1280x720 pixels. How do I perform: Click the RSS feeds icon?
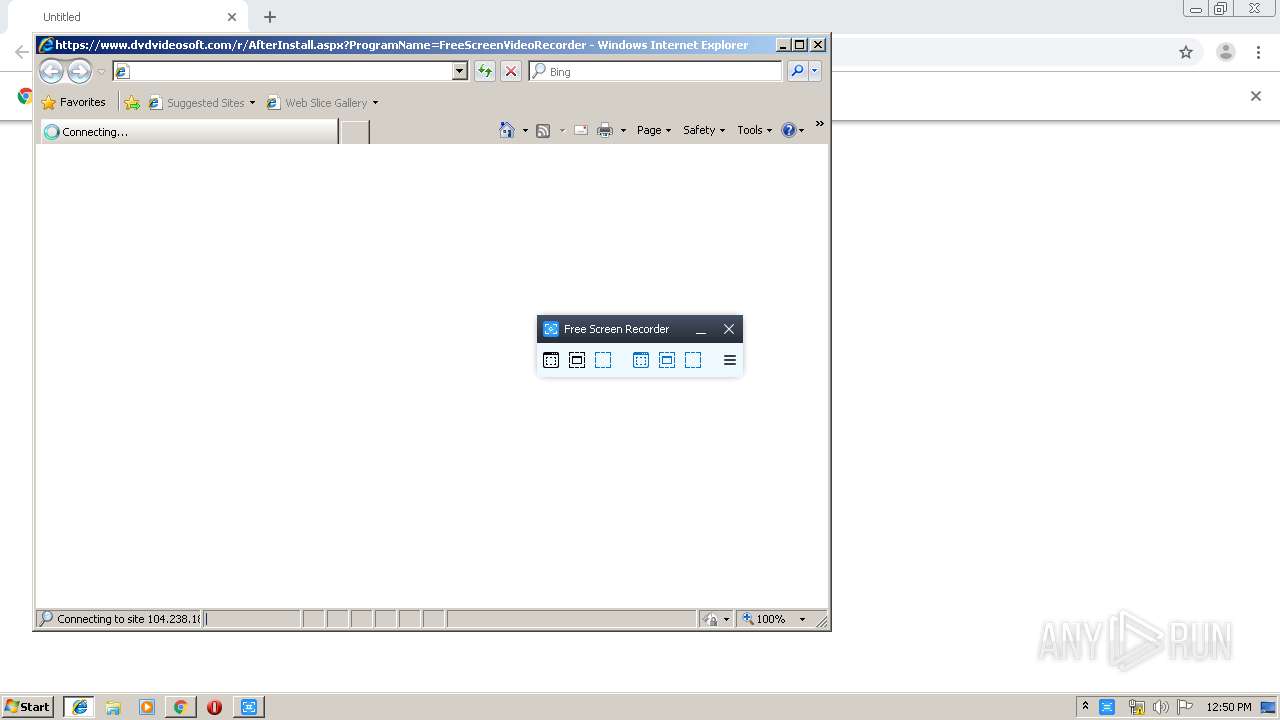point(543,130)
